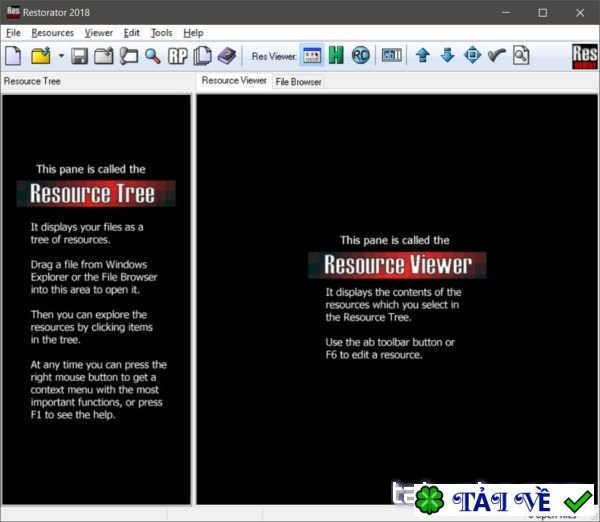Click the Open file folder icon
Viewport: 600px width, 522px height.
[41, 56]
